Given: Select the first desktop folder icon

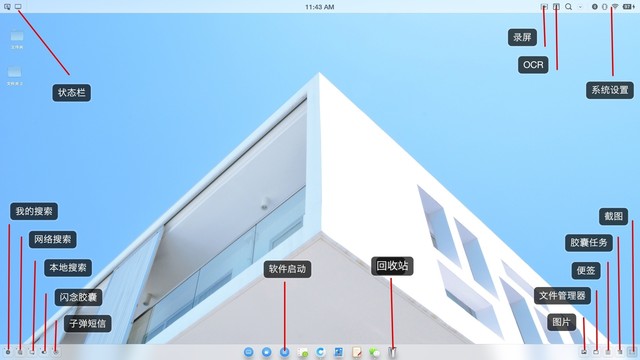Looking at the screenshot, I should pyautogui.click(x=17, y=37).
